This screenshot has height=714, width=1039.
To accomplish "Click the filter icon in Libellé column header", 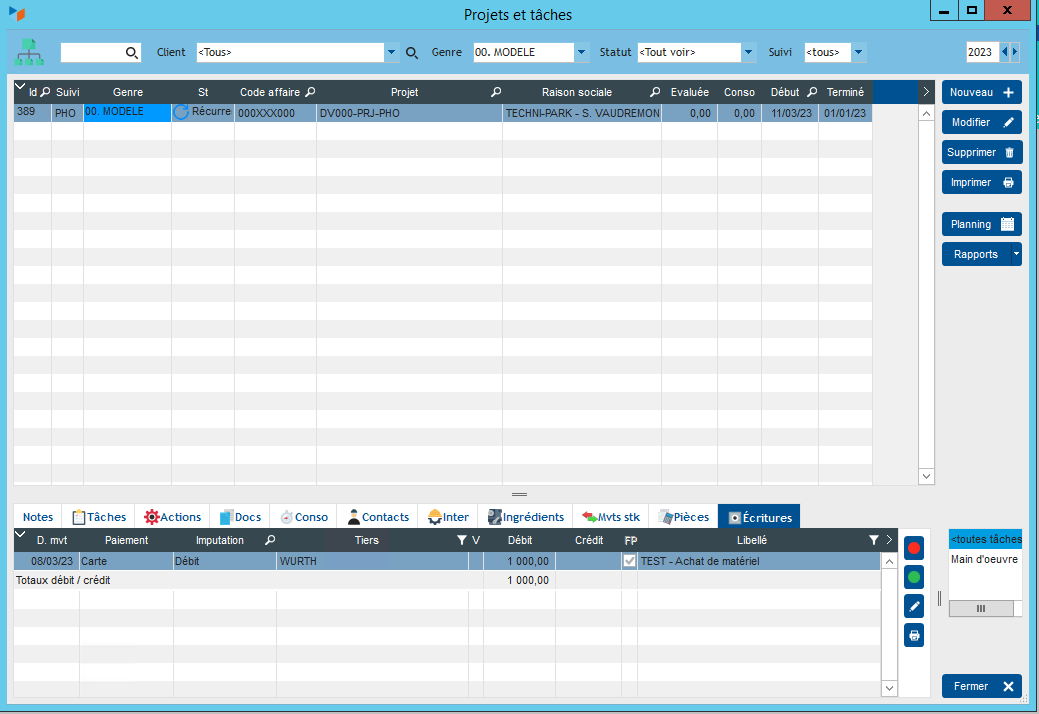I will [x=873, y=540].
